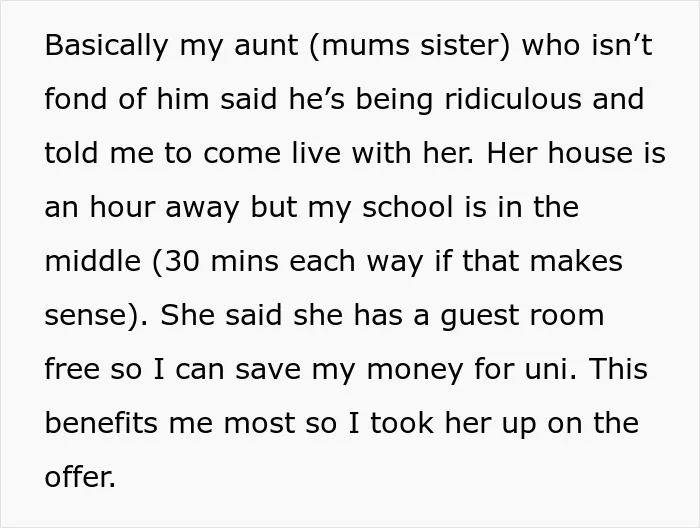Click the word "benefits" at line start
Screen dimensions: 700x528
(101, 423)
